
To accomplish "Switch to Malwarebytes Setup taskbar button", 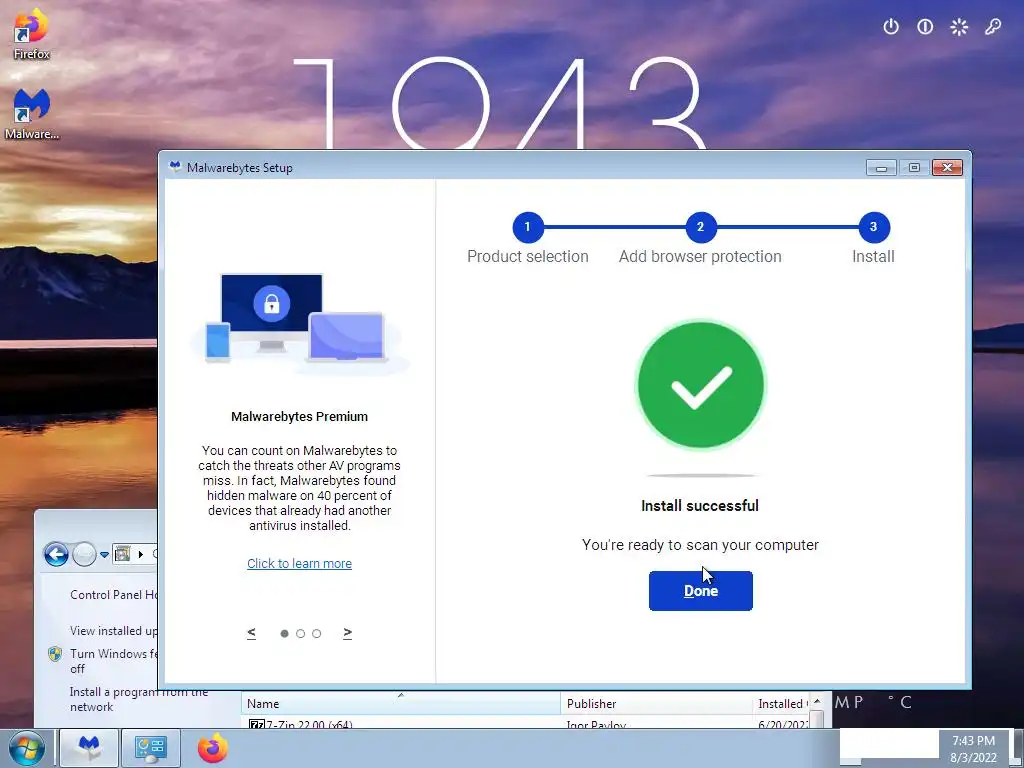I will tap(89, 748).
